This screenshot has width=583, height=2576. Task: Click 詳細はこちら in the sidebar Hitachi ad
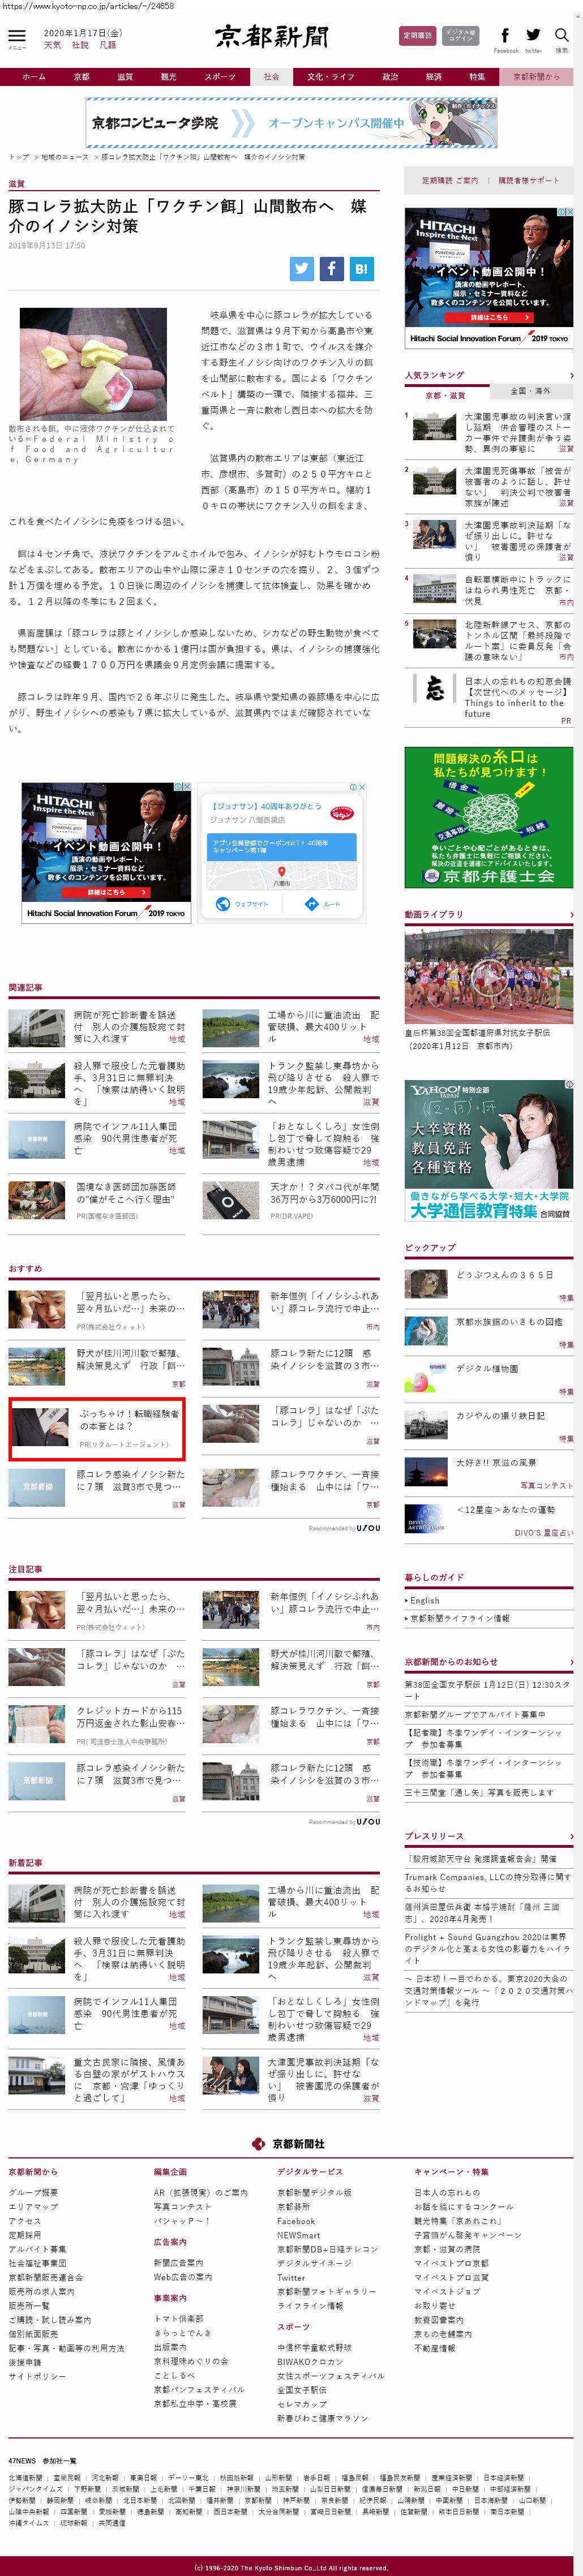click(x=490, y=317)
